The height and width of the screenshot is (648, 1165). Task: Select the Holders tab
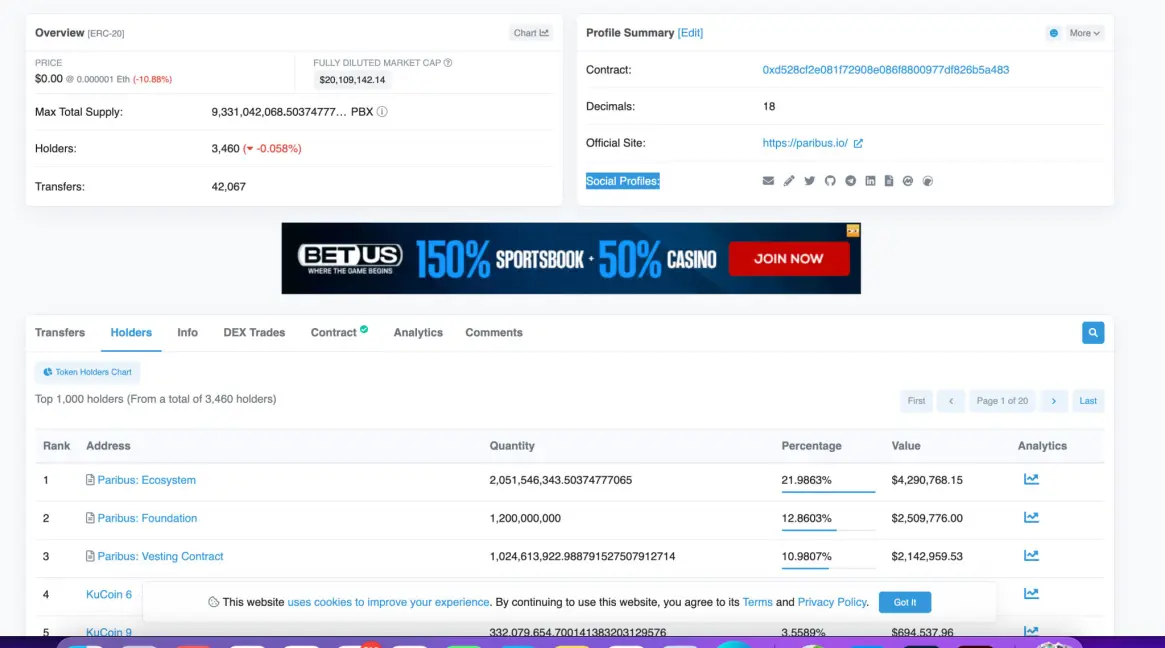[x=131, y=332]
